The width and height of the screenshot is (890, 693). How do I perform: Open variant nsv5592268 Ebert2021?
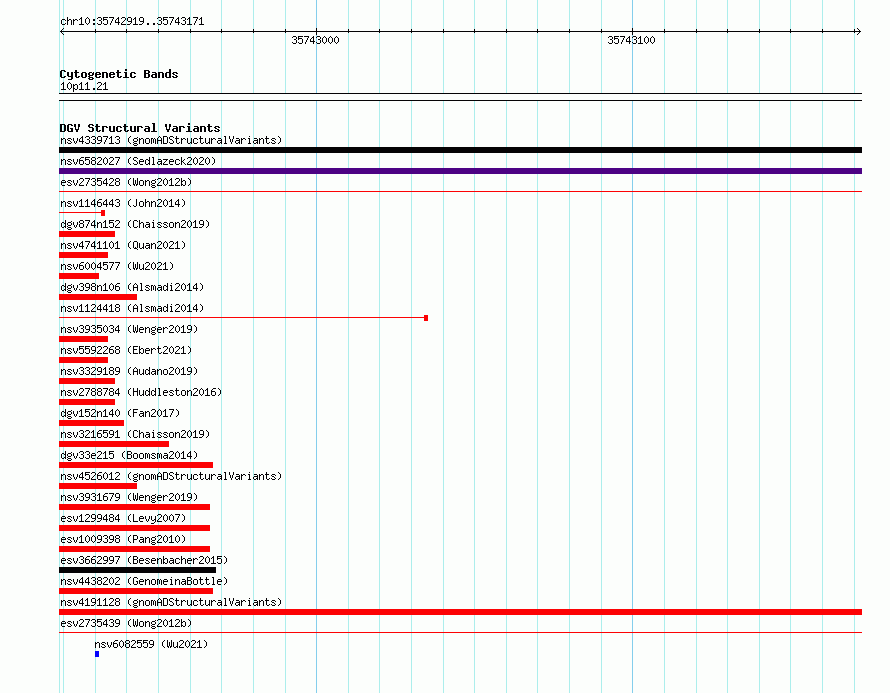pyautogui.click(x=126, y=350)
